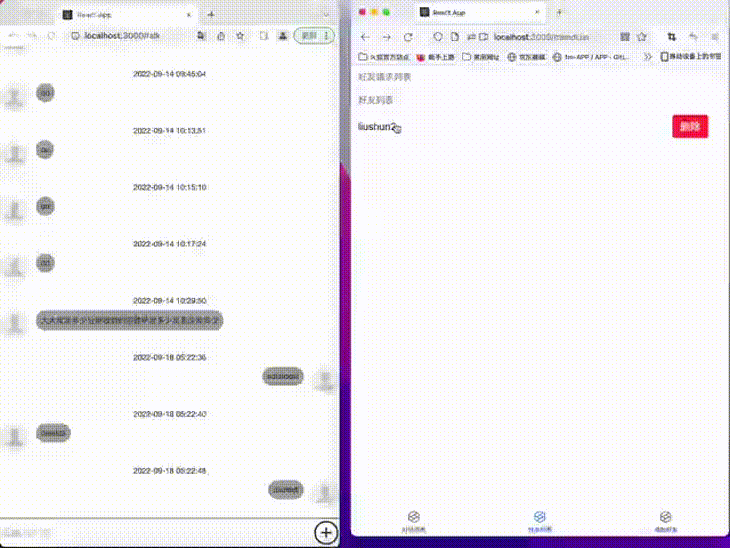The image size is (730, 548).
Task: Click the message bubble under 10:15:10 timestamp
Action: [x=45, y=206]
